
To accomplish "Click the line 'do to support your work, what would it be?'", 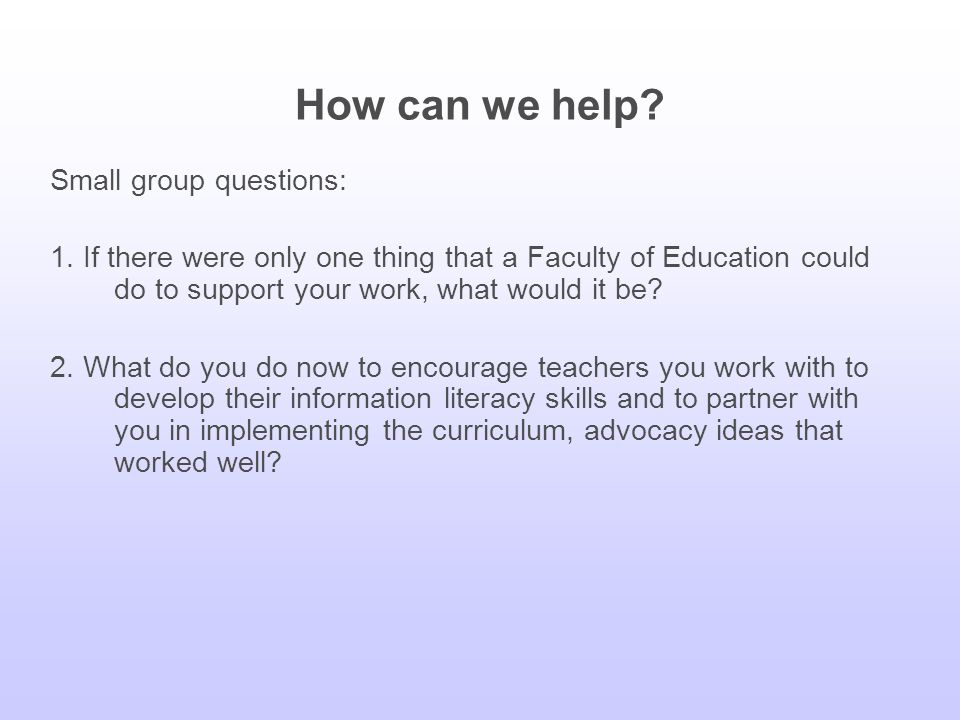I will click(x=388, y=290).
